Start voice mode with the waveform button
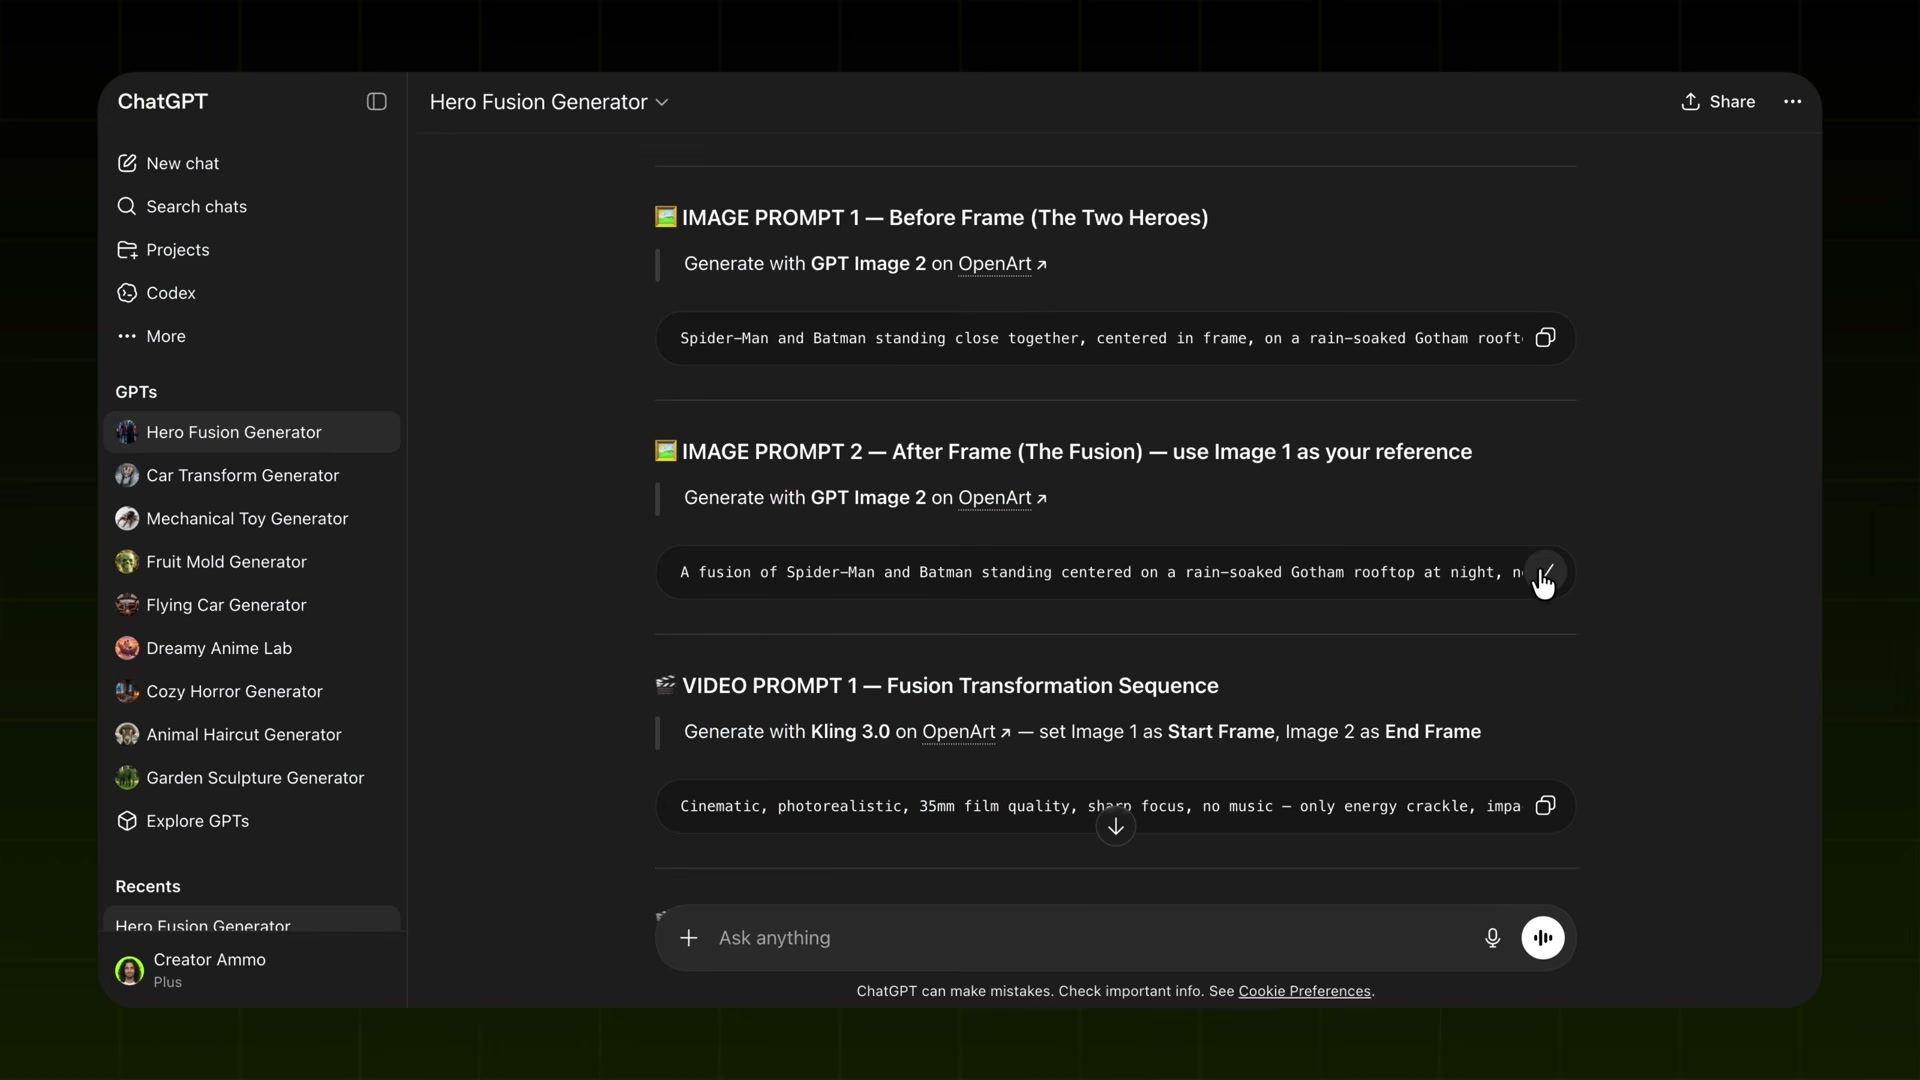Screen dimensions: 1920x1080 1543,938
